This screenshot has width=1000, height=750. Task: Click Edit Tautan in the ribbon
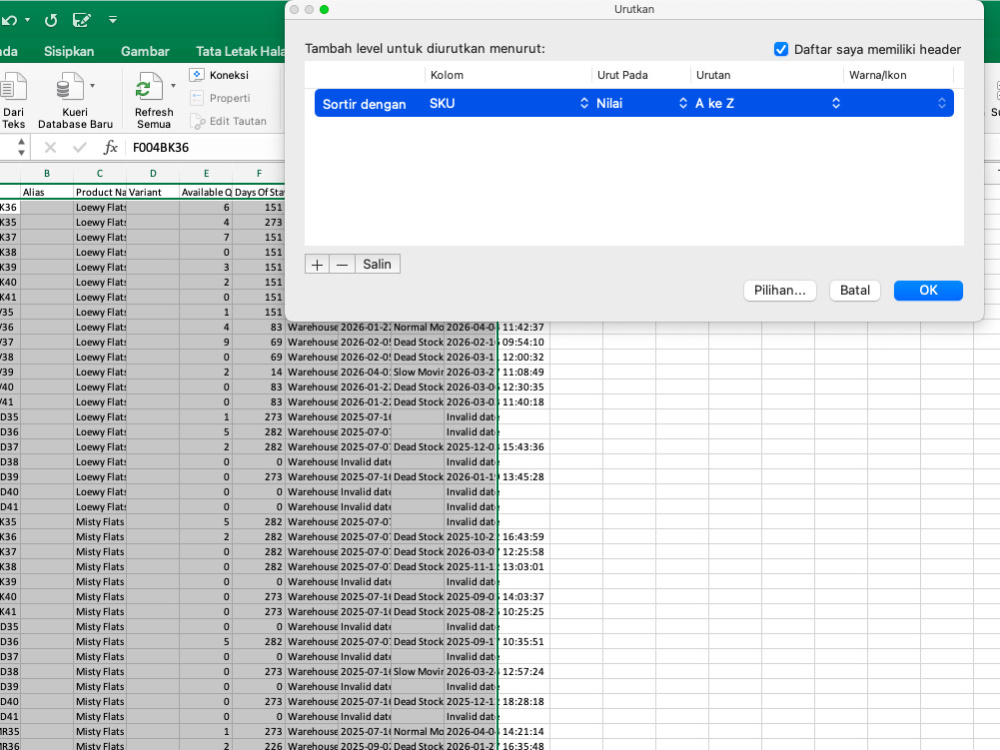coord(228,121)
